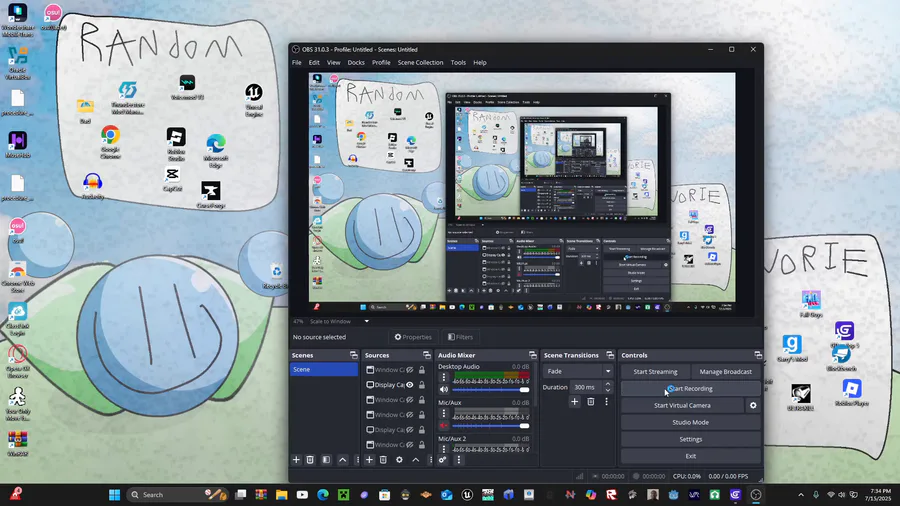
Task: Remove the selected scene with trash icon
Action: click(310, 460)
